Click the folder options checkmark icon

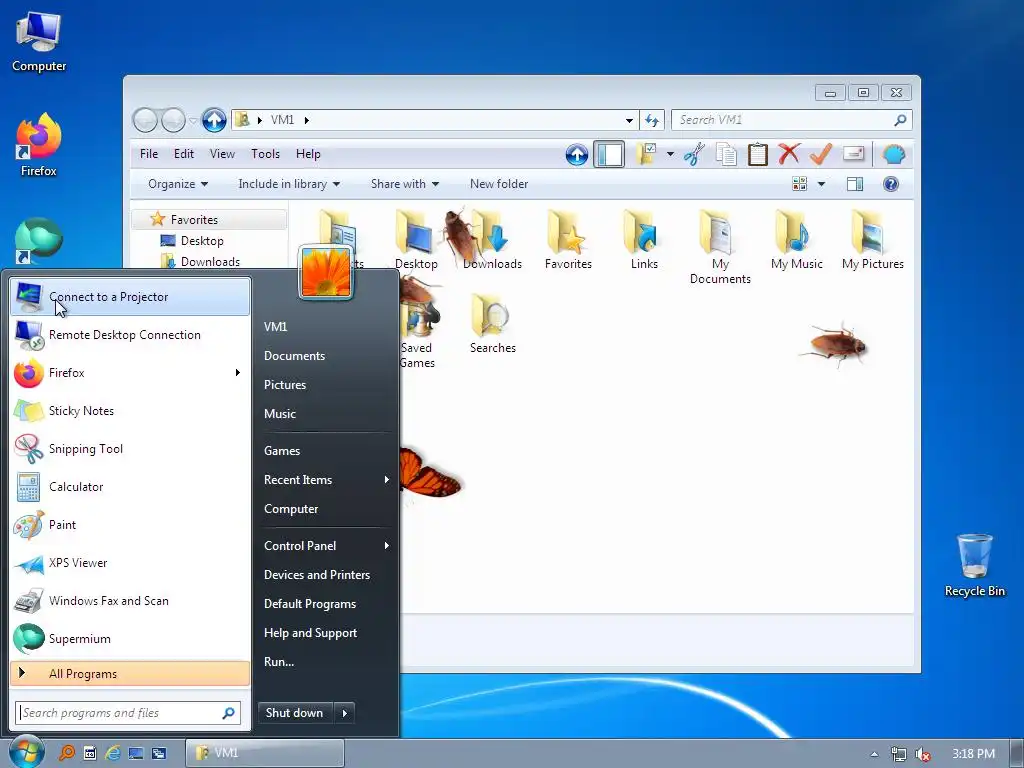pyautogui.click(x=646, y=154)
